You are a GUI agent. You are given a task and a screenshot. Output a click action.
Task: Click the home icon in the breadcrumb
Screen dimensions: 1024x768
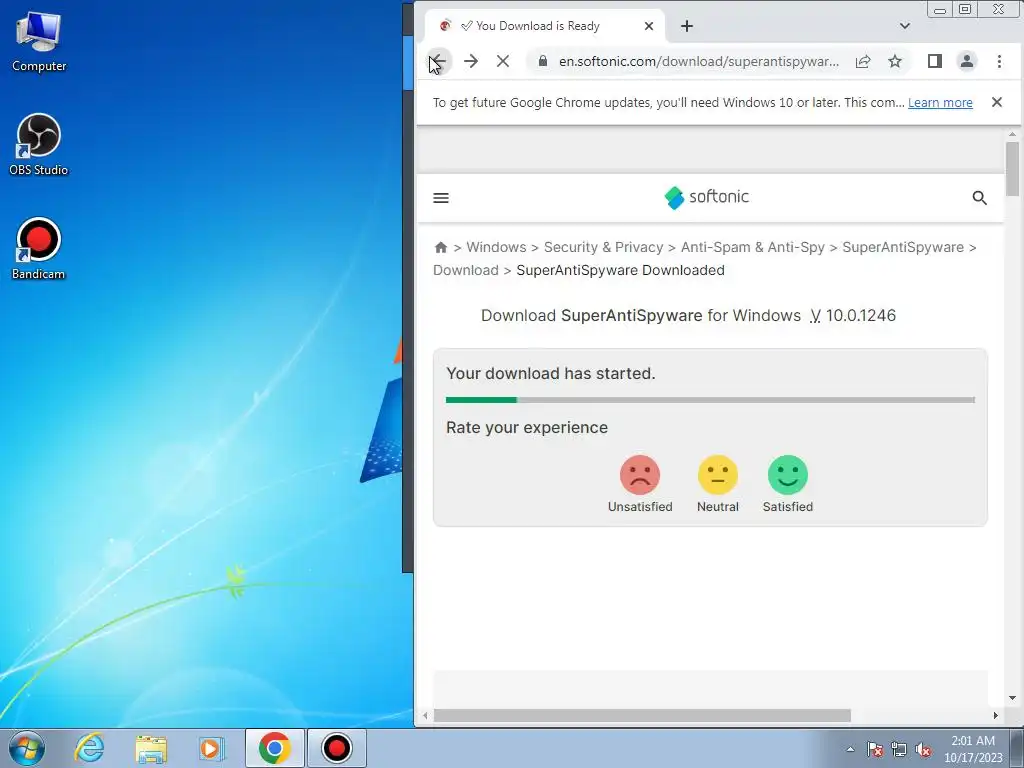pyautogui.click(x=441, y=248)
